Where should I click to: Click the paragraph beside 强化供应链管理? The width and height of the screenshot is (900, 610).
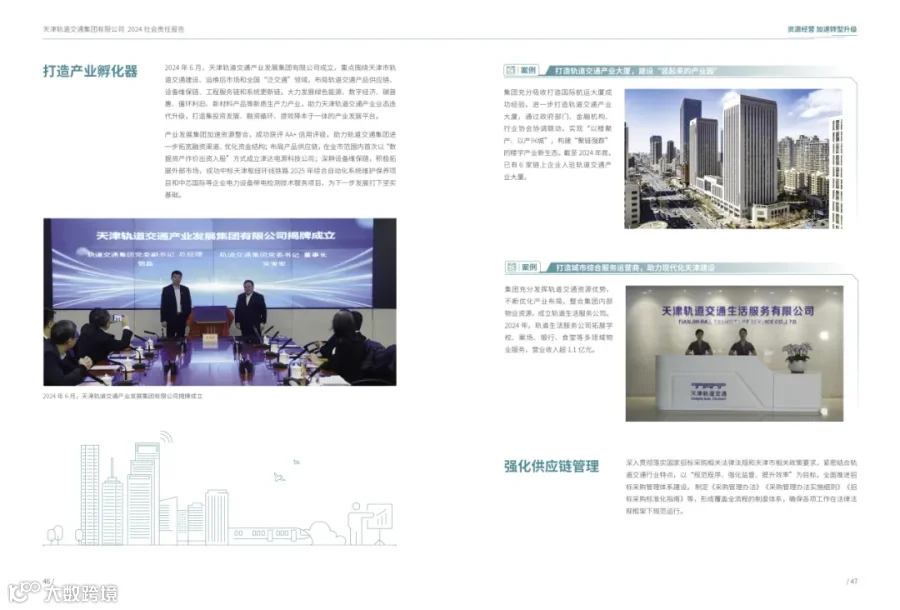(x=742, y=487)
